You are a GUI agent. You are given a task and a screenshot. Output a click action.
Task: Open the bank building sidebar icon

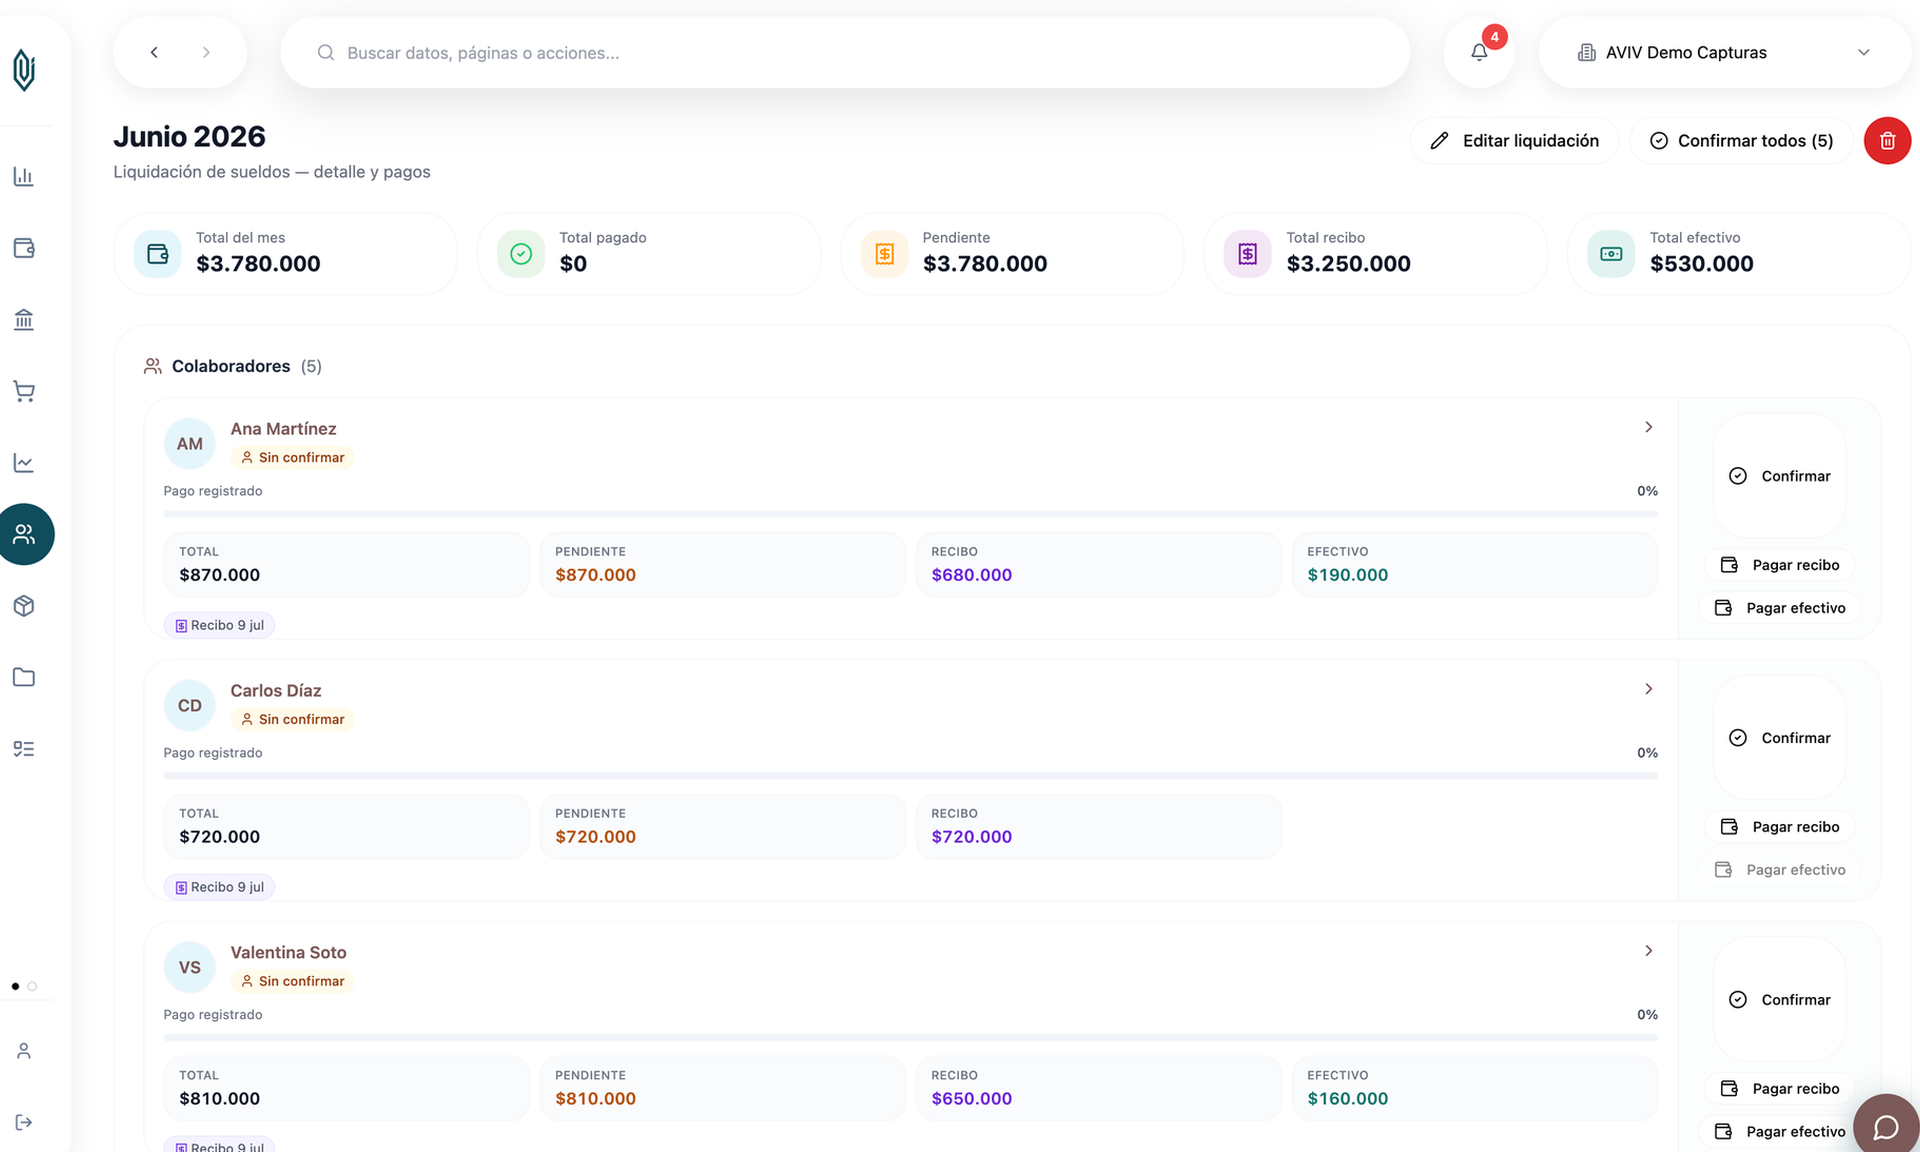(x=24, y=320)
